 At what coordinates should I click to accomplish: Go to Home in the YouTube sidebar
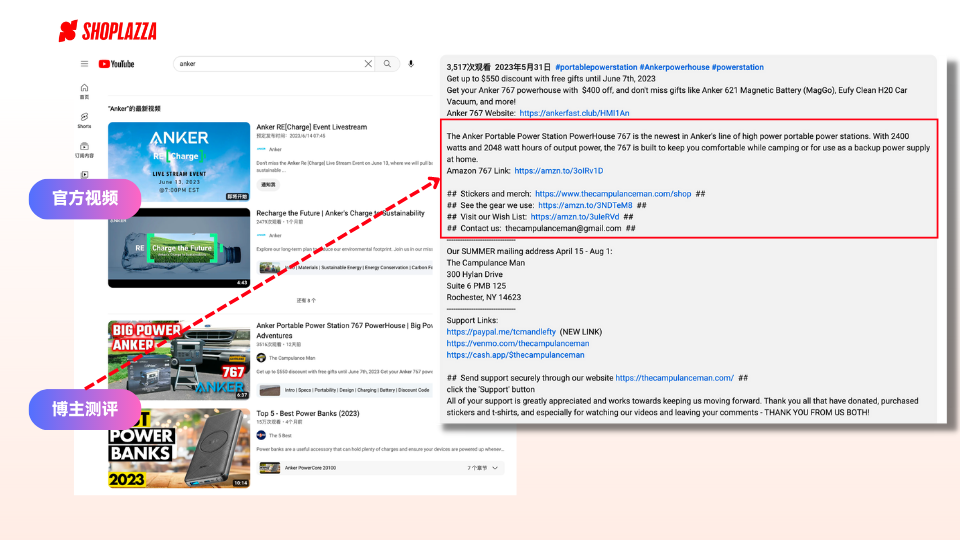click(84, 91)
